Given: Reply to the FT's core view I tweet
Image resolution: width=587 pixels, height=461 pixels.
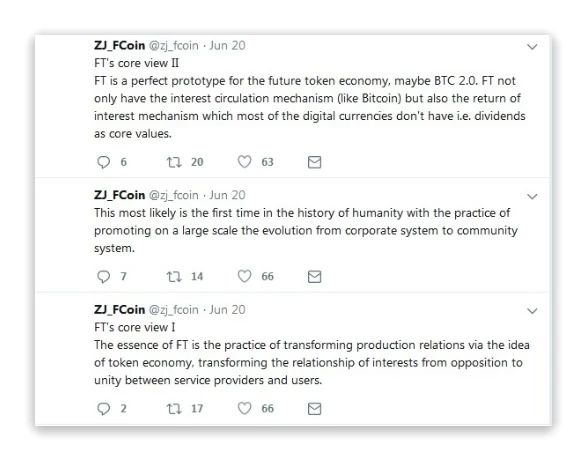Looking at the screenshot, I should tap(103, 409).
